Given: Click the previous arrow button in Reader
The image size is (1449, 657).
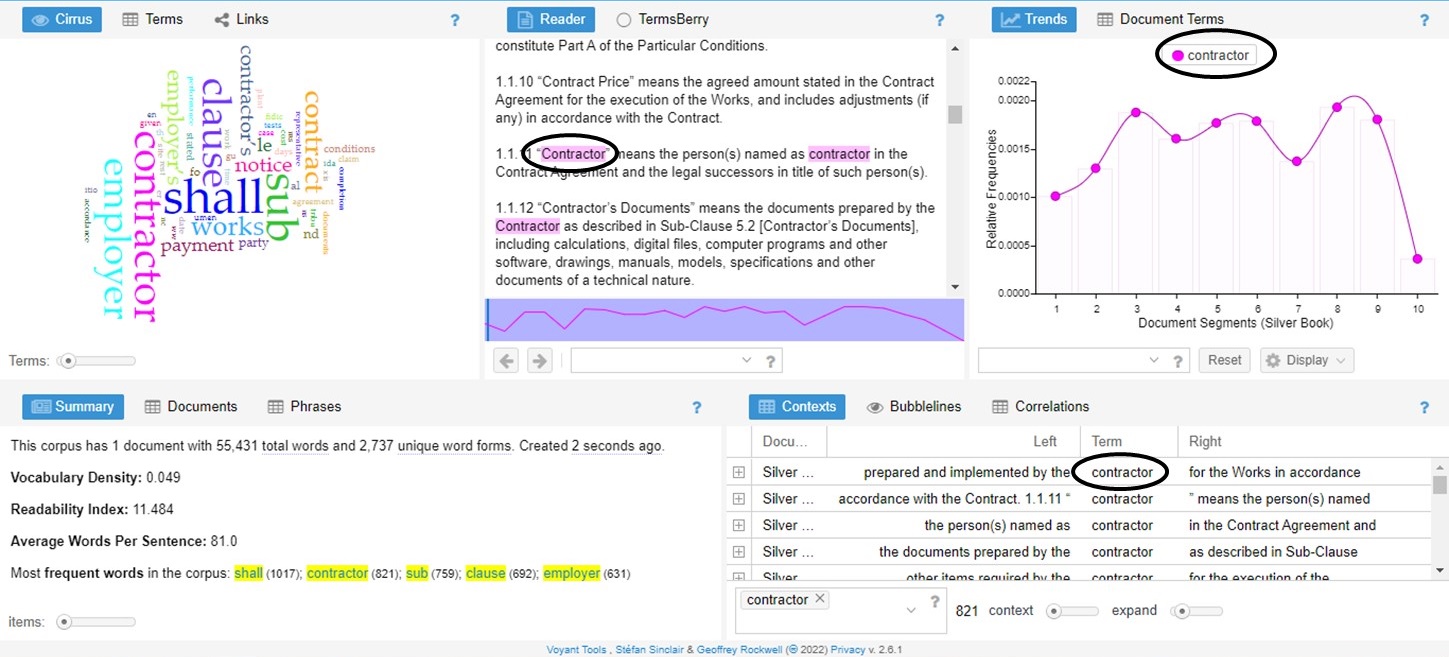Looking at the screenshot, I should (507, 361).
